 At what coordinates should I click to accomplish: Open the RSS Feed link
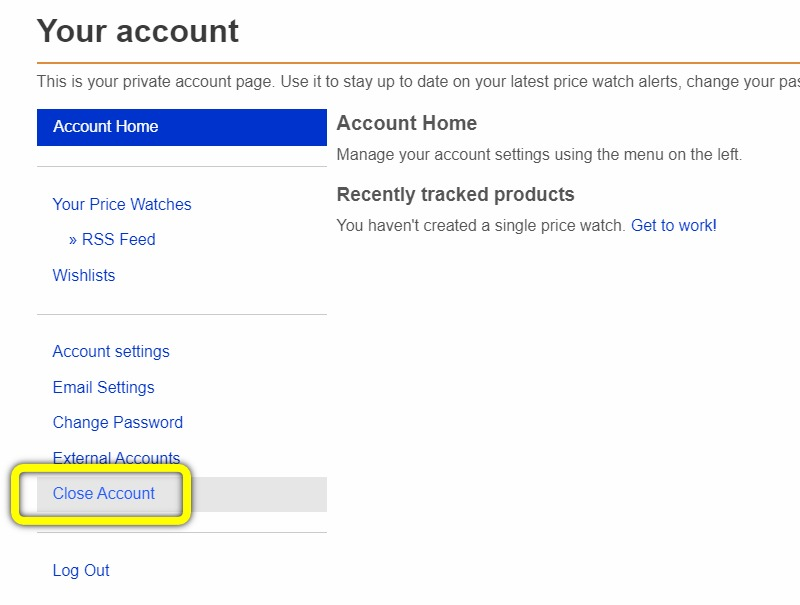pos(118,239)
